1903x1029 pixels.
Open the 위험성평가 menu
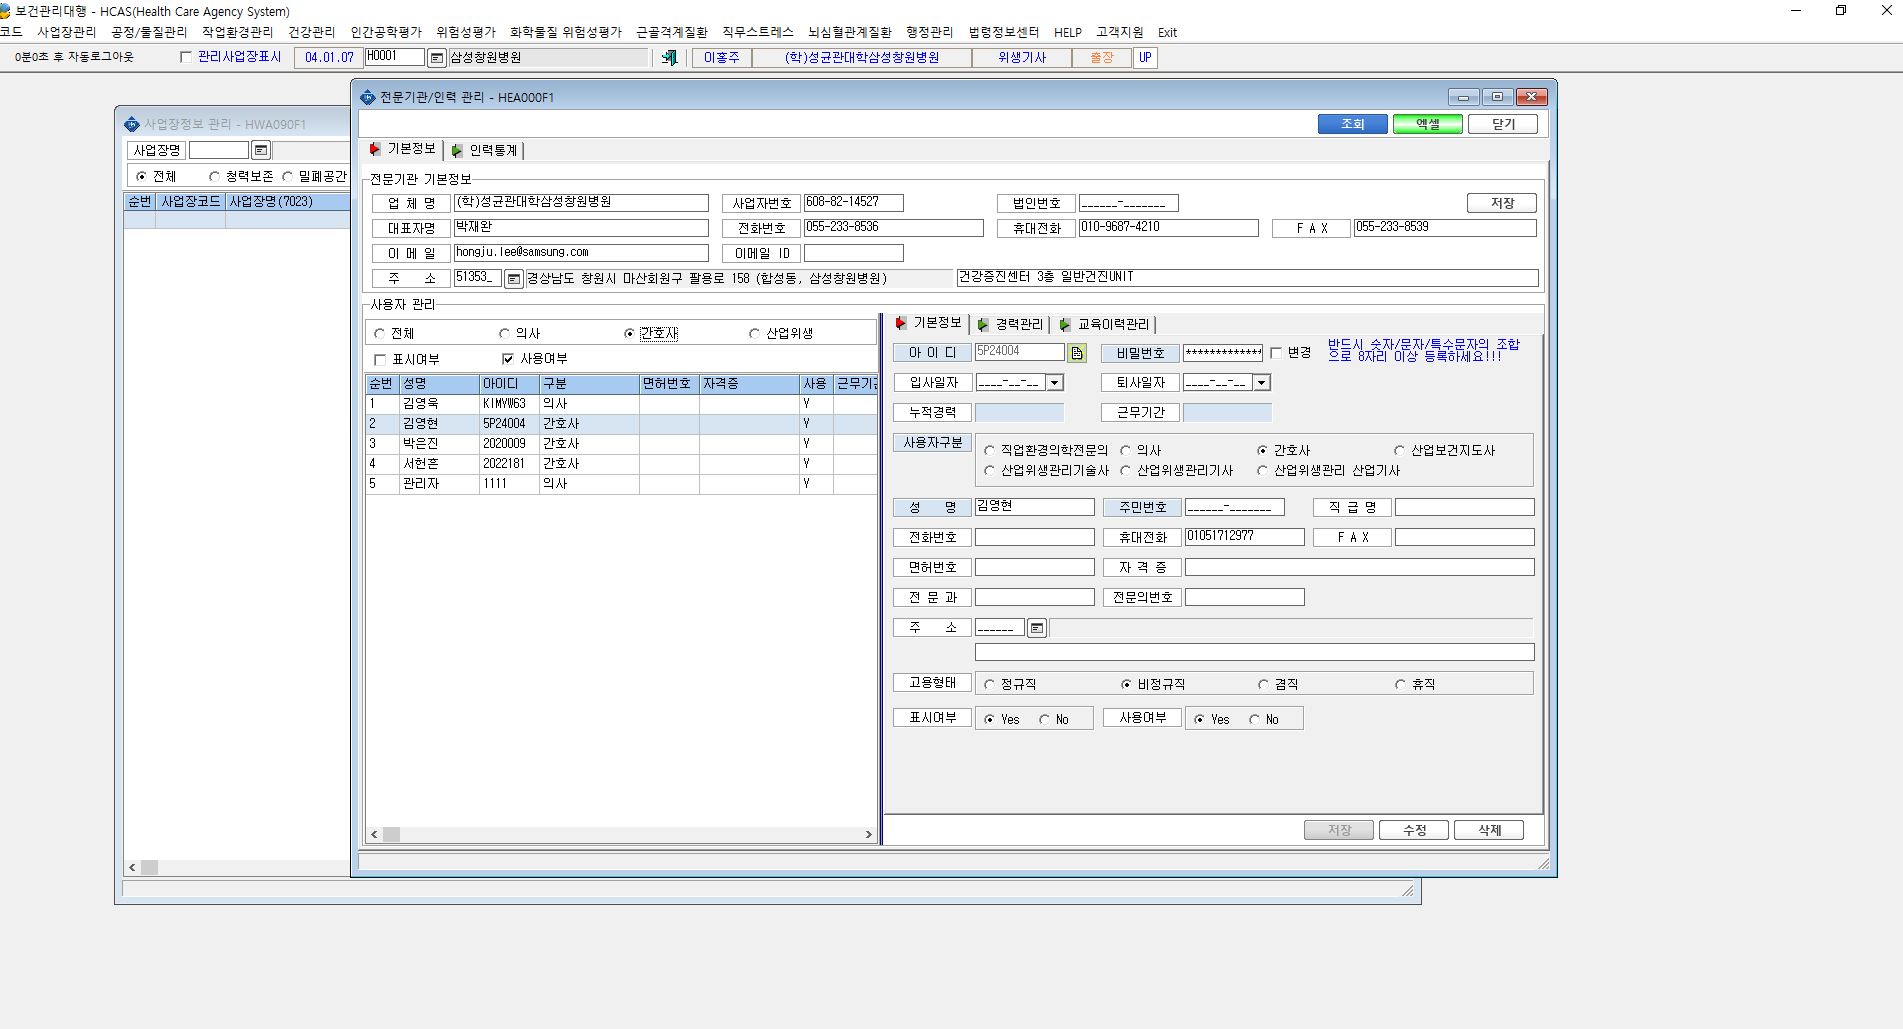point(465,32)
